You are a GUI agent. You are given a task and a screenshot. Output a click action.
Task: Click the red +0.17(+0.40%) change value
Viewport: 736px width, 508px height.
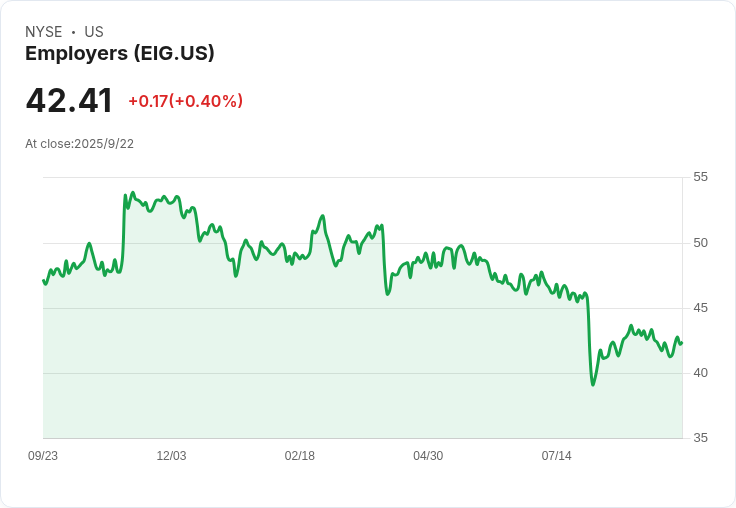pyautogui.click(x=185, y=101)
